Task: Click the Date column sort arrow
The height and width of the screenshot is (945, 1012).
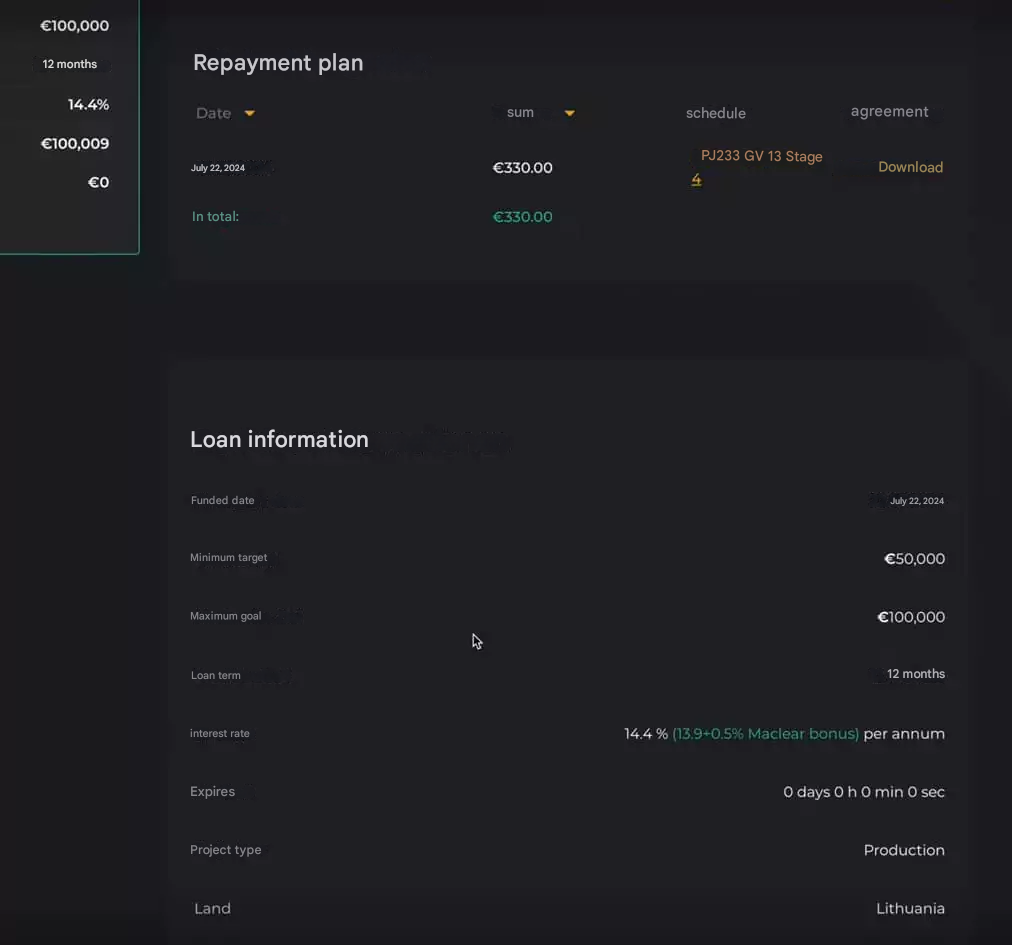Action: 250,113
